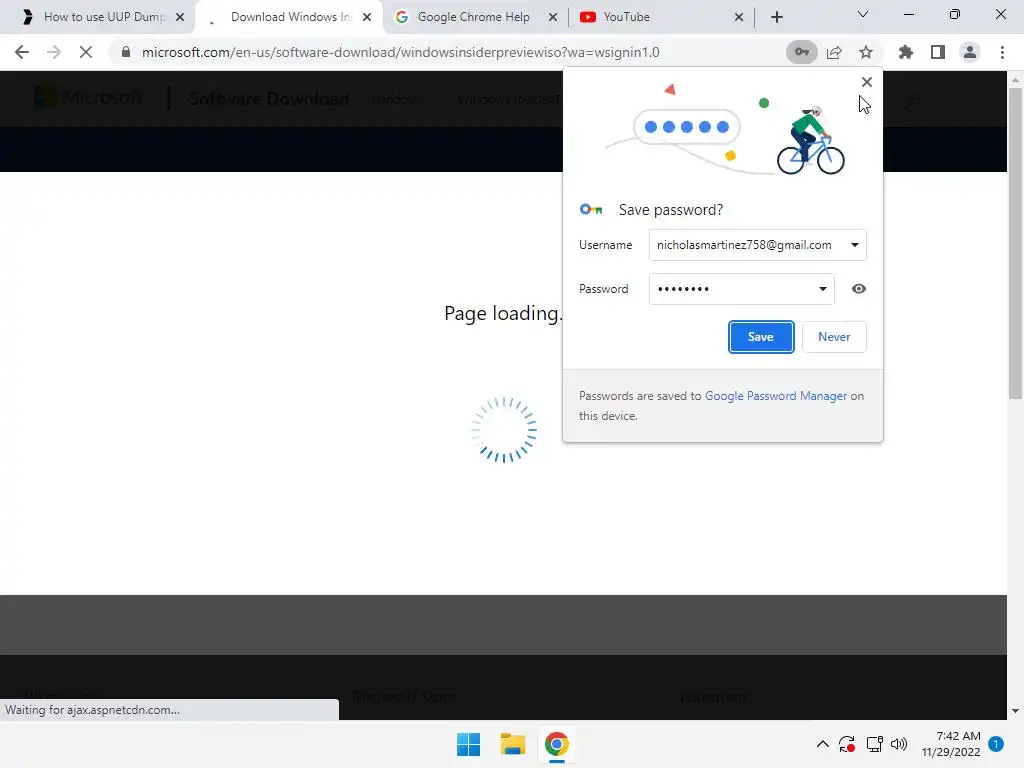Screen dimensions: 1024x768
Task: Close the How to use UUP Dump tab
Action: pyautogui.click(x=180, y=17)
